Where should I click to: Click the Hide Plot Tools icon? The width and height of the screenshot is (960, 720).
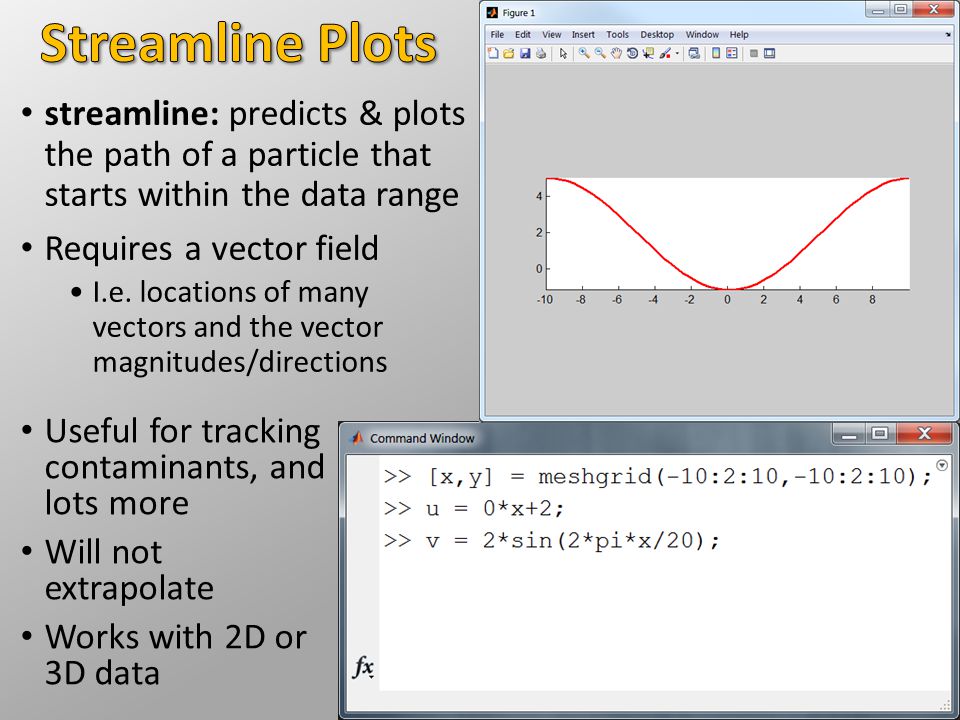coord(754,53)
